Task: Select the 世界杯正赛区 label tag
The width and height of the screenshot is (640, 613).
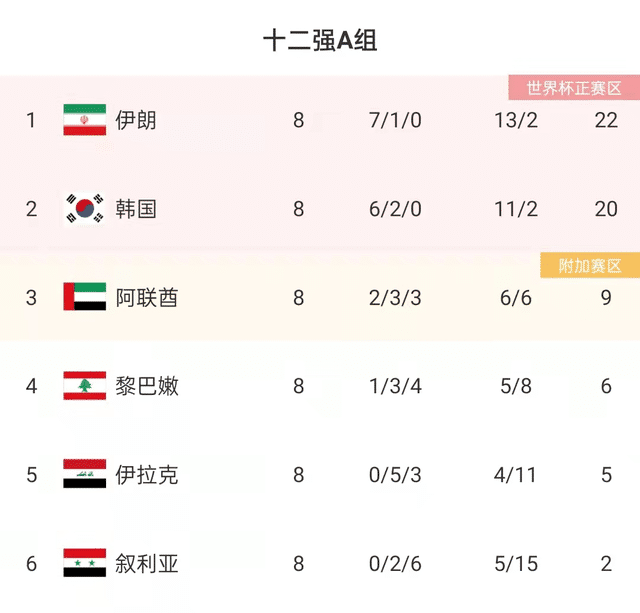Action: point(574,88)
